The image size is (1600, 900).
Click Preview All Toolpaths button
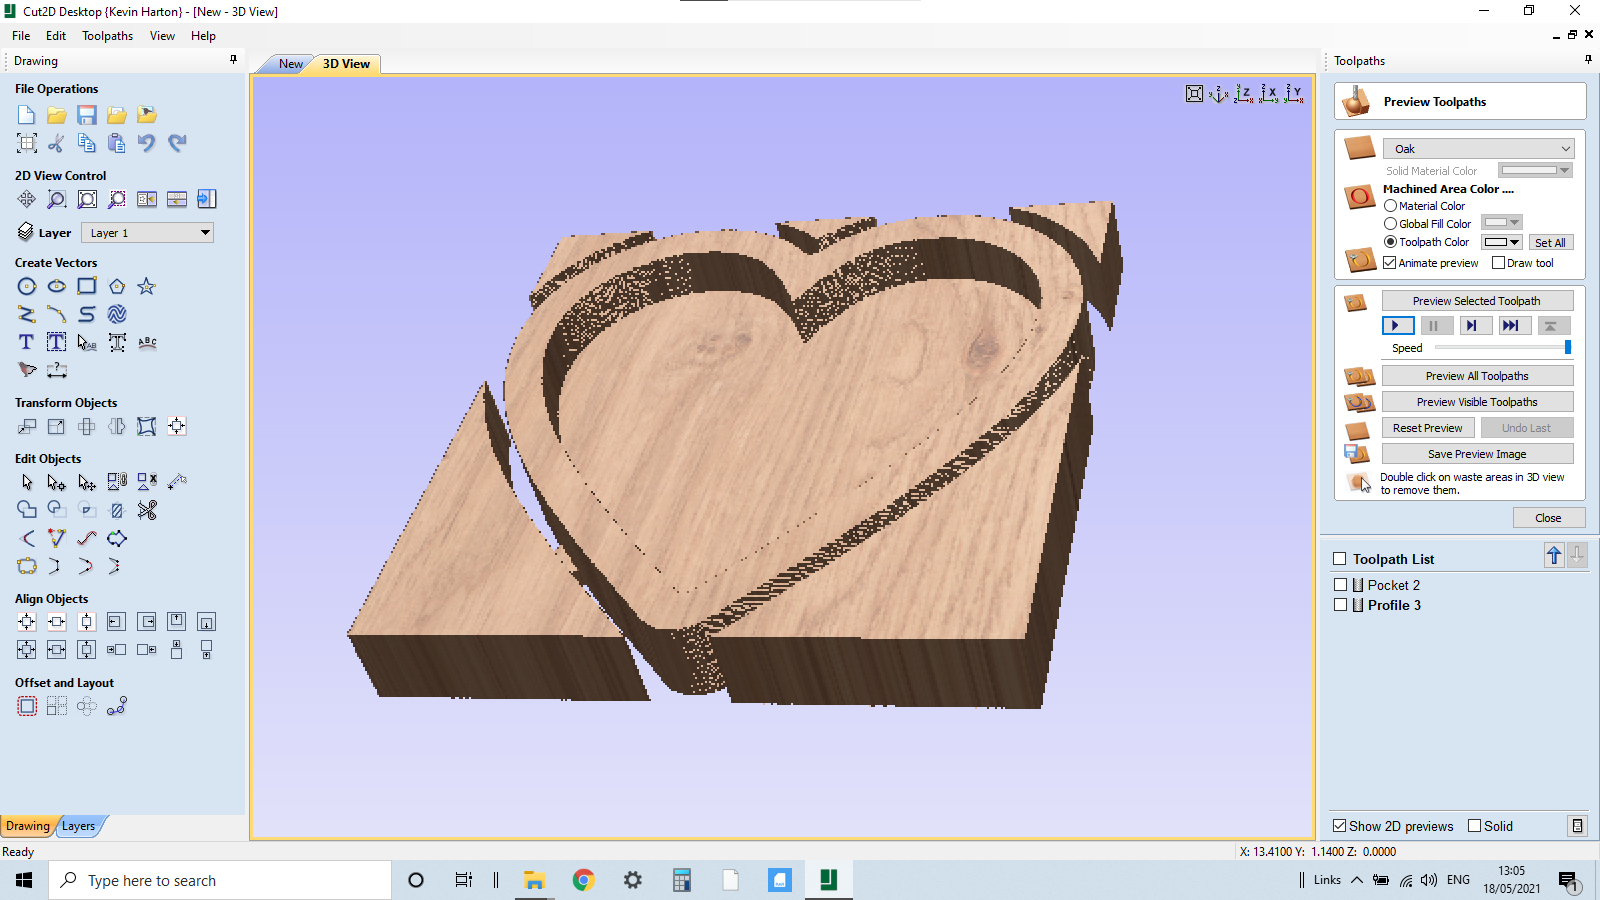[x=1477, y=376]
